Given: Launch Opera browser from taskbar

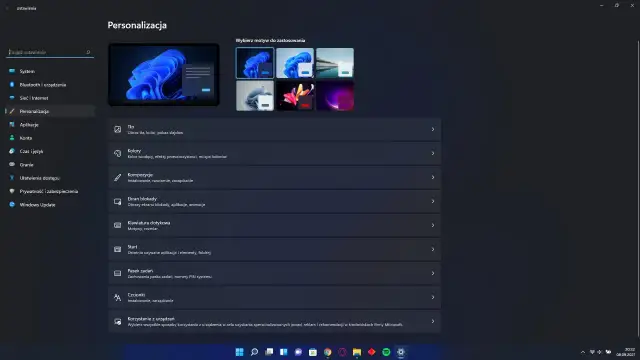Looking at the screenshot, I should coord(342,352).
